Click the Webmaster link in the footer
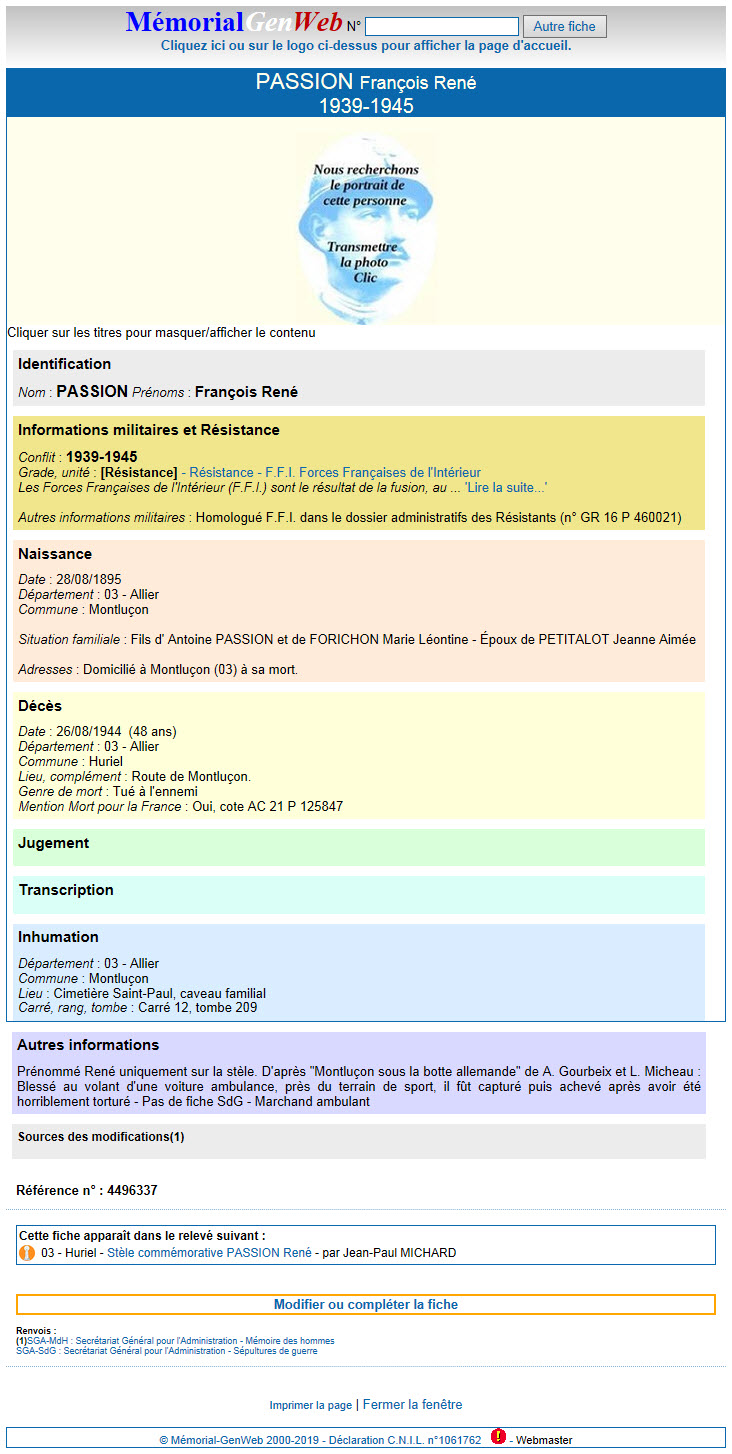This screenshot has width=732, height=1454. point(544,1440)
